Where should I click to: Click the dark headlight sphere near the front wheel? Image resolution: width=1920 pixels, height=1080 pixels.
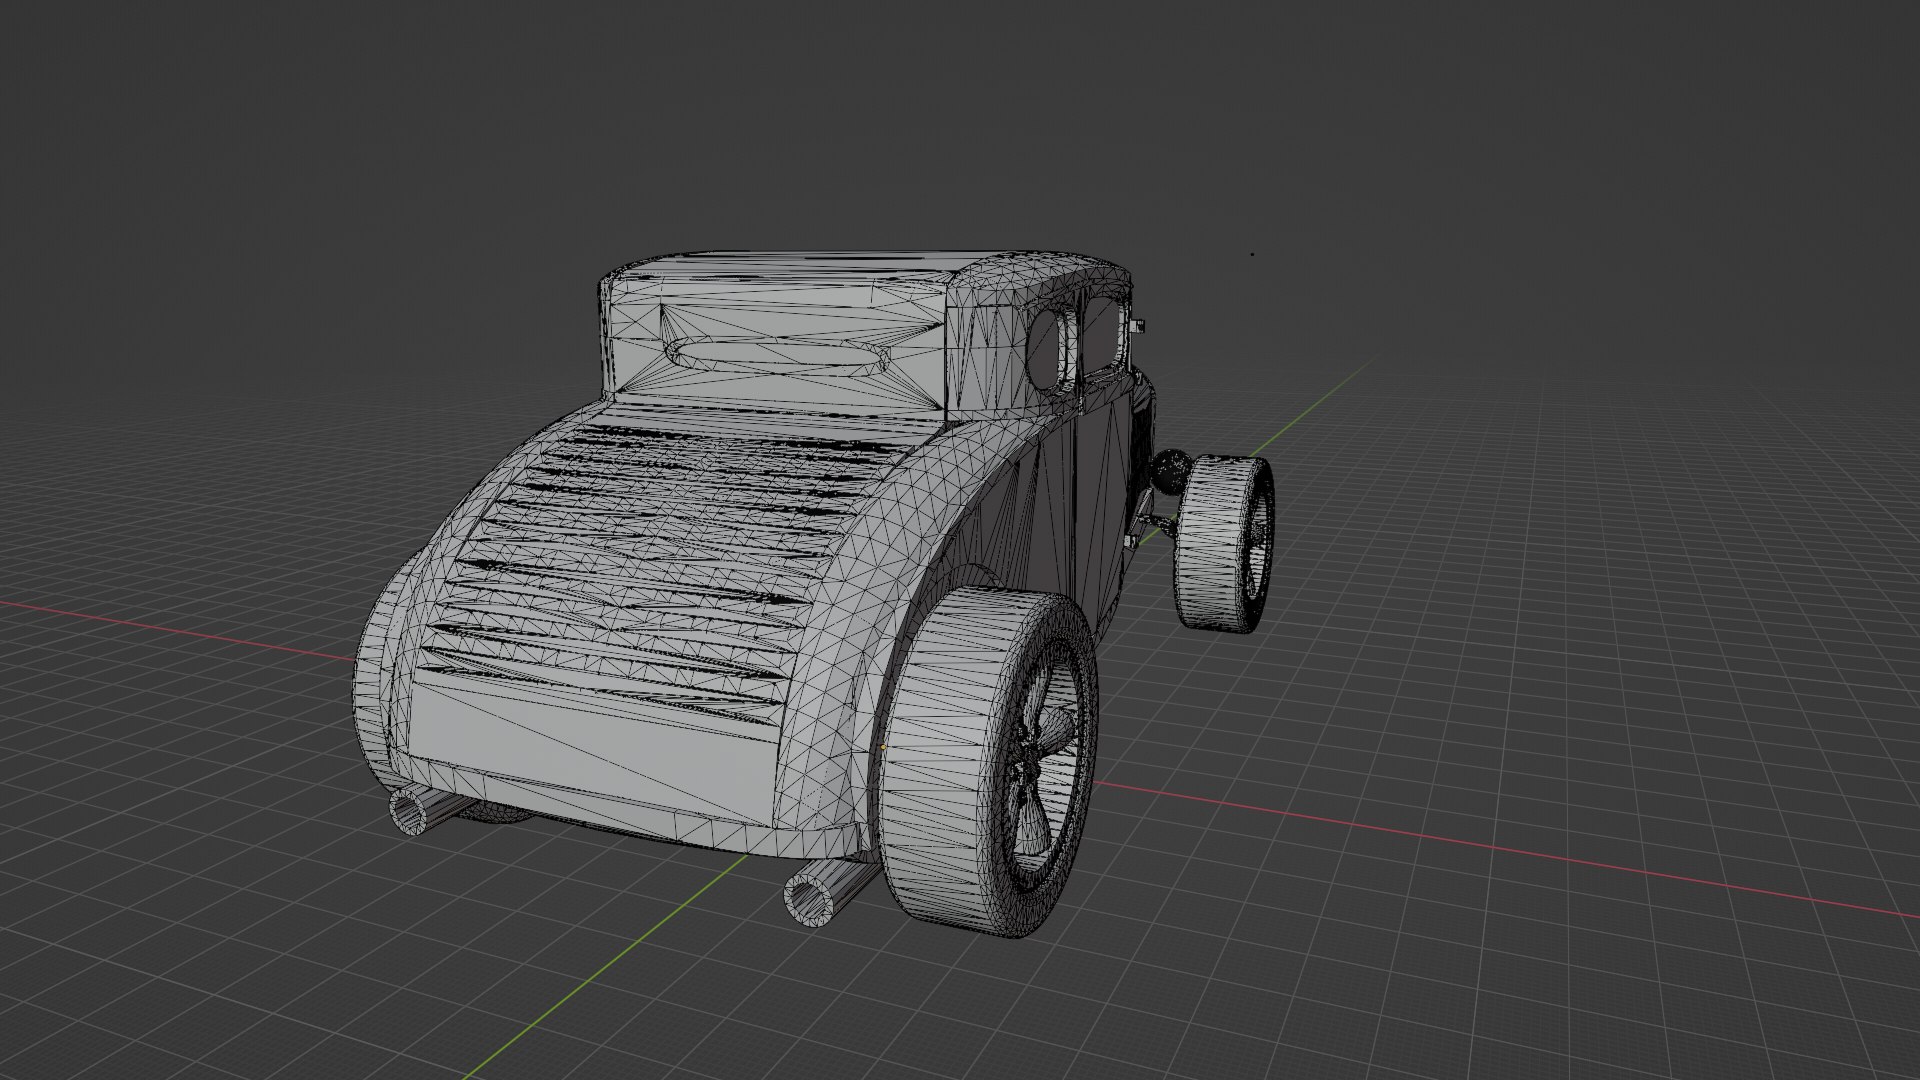1169,471
